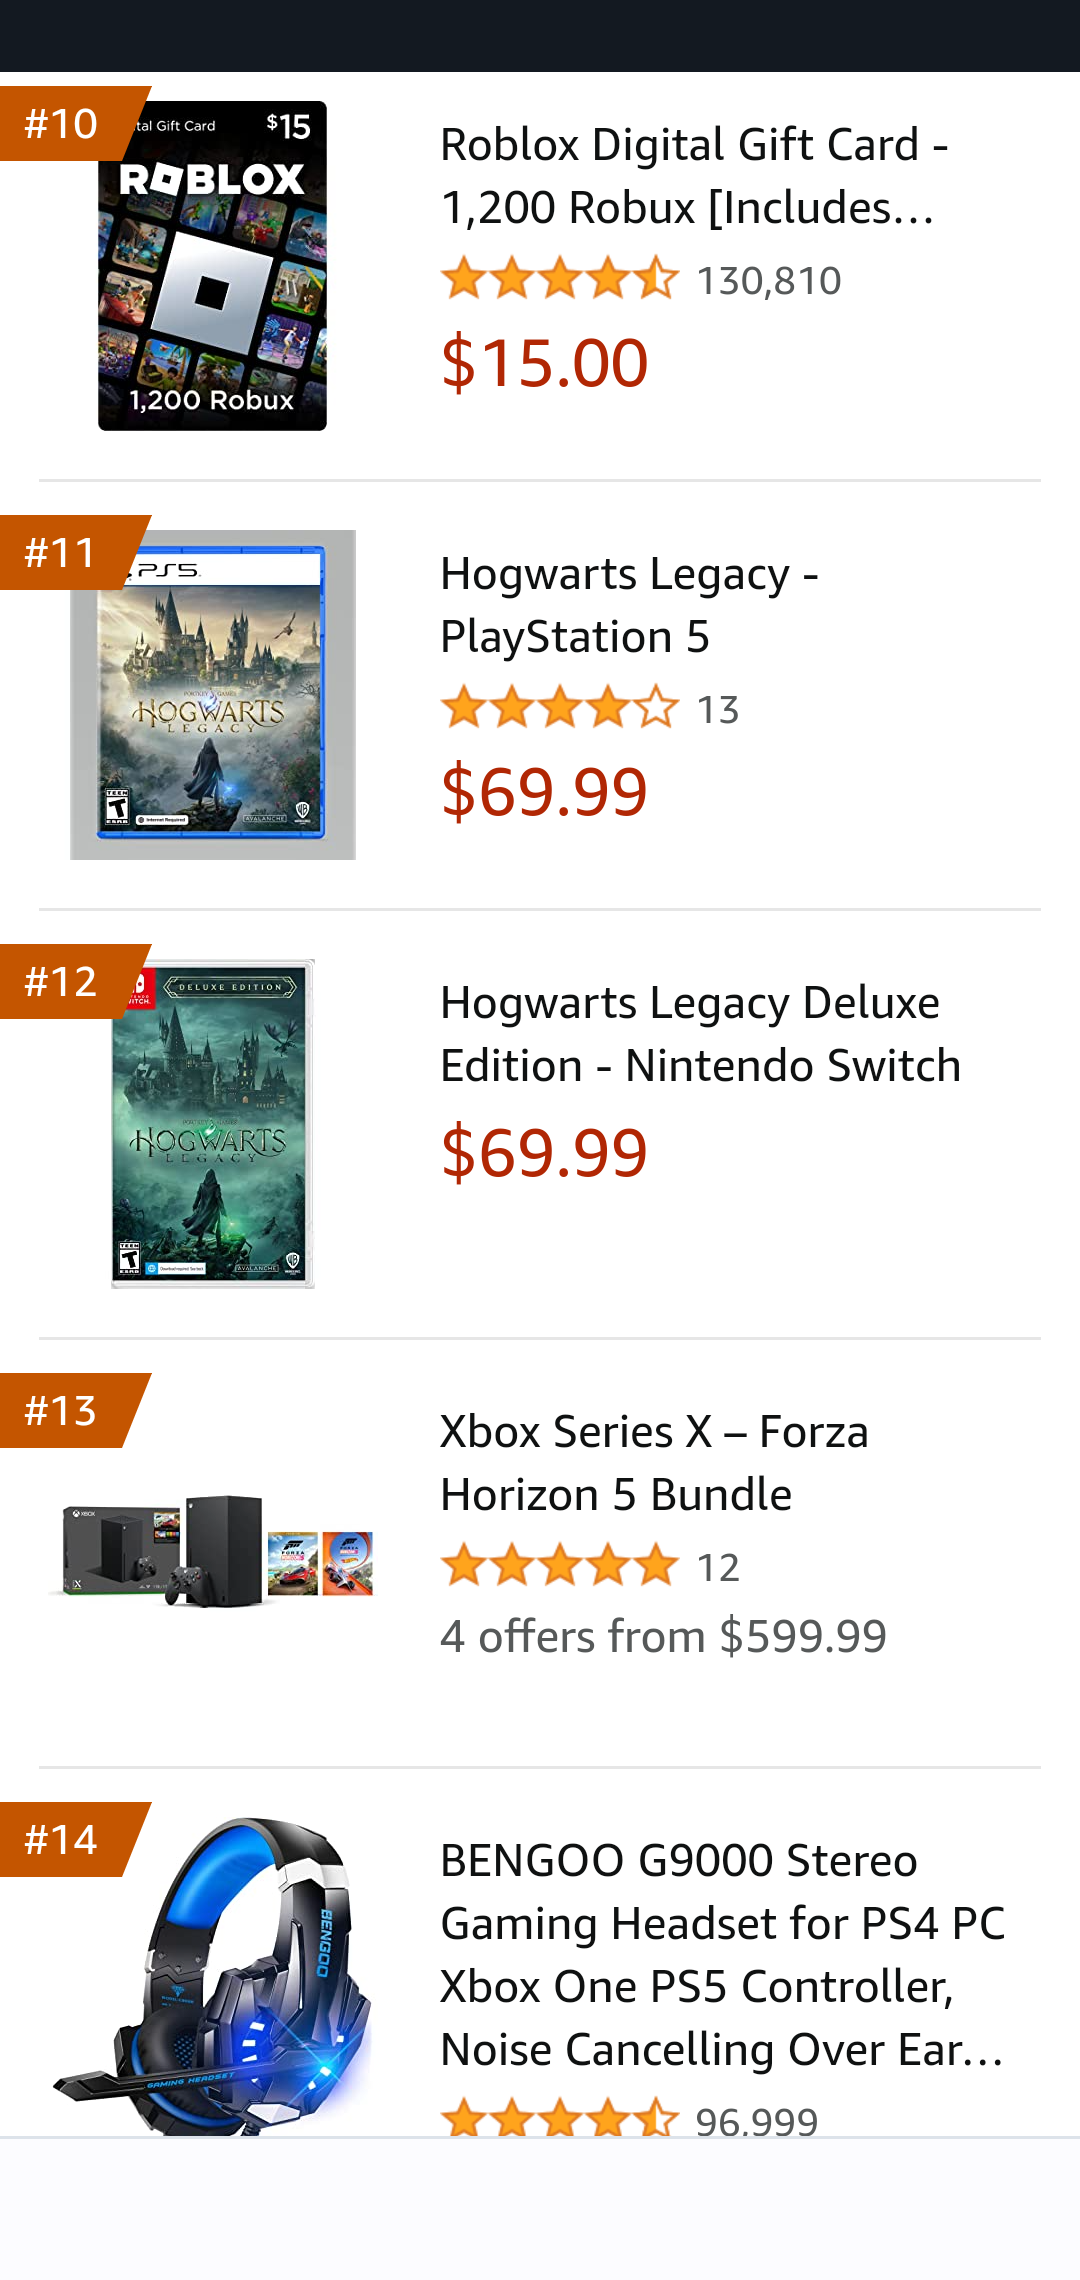Viewport: 1080px width, 2280px height.
Task: Open the 130,810 reviews count
Action: tap(768, 281)
